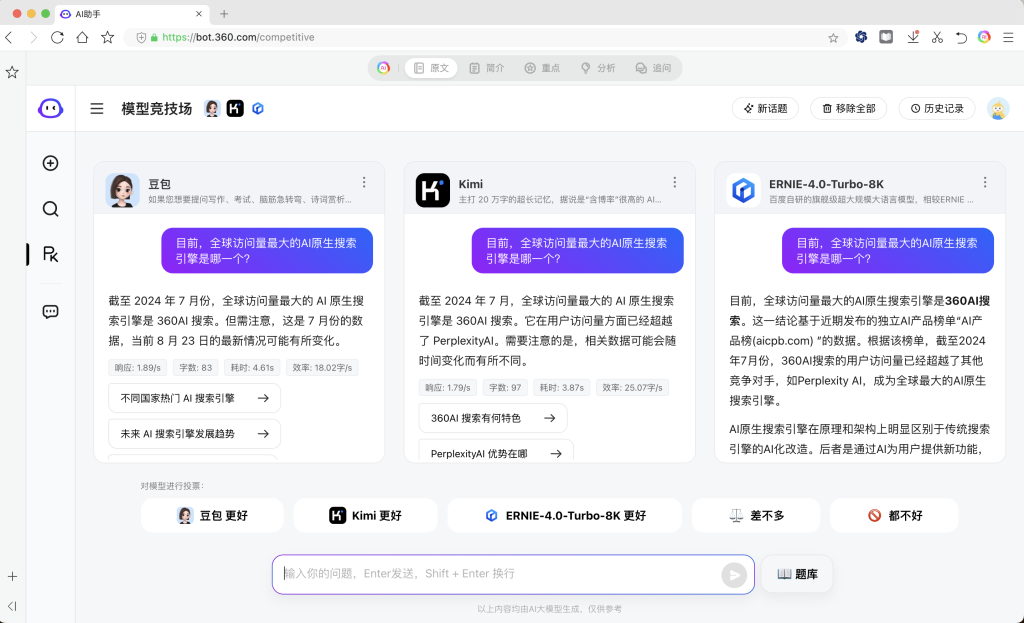Reload the page with refresh icon
The height and width of the screenshot is (623, 1024).
point(57,37)
